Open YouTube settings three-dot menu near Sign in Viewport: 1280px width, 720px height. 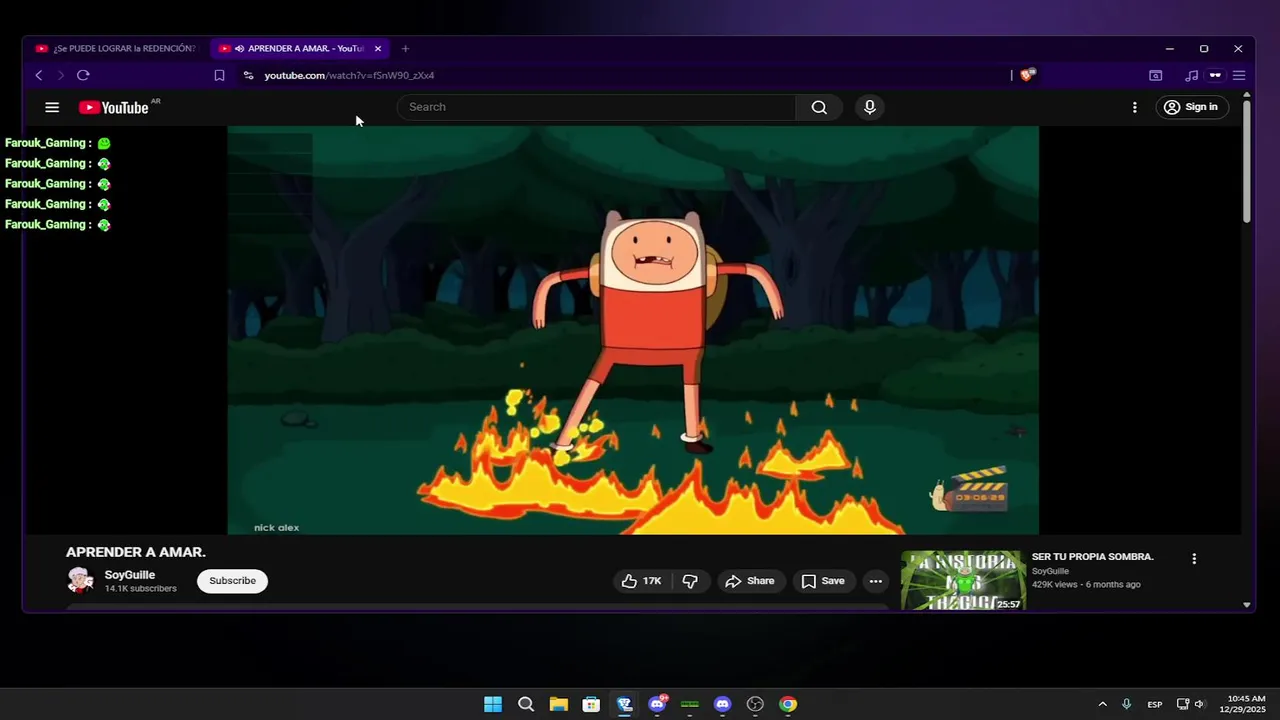tap(1134, 107)
